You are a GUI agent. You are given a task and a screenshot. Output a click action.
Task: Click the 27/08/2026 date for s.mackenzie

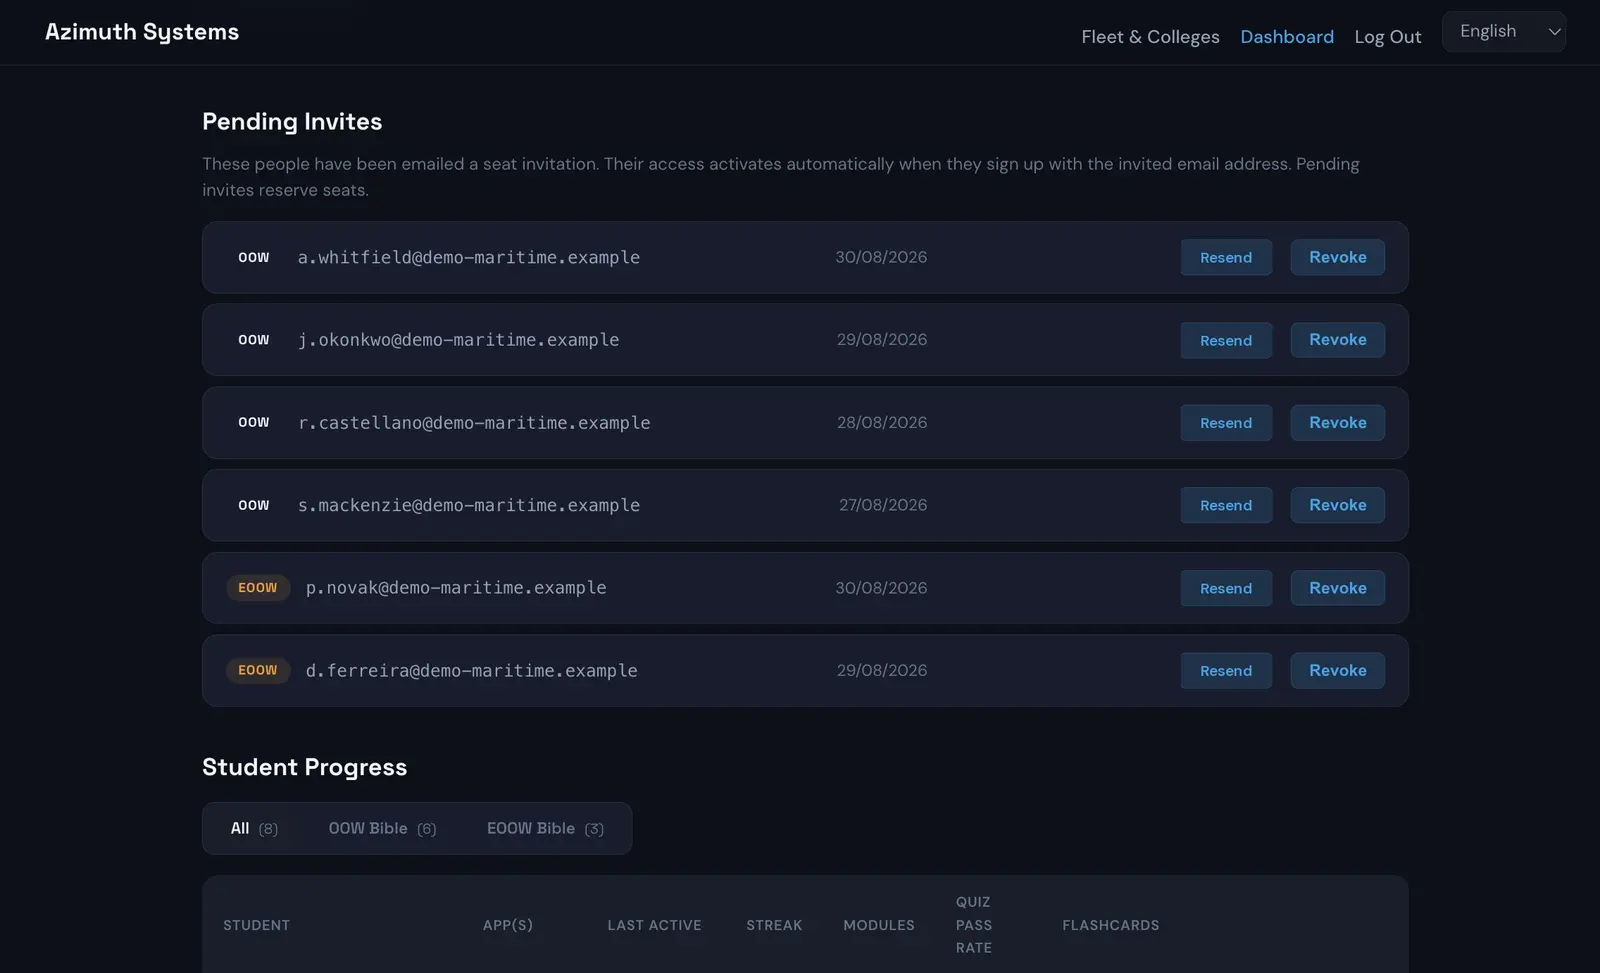(883, 505)
